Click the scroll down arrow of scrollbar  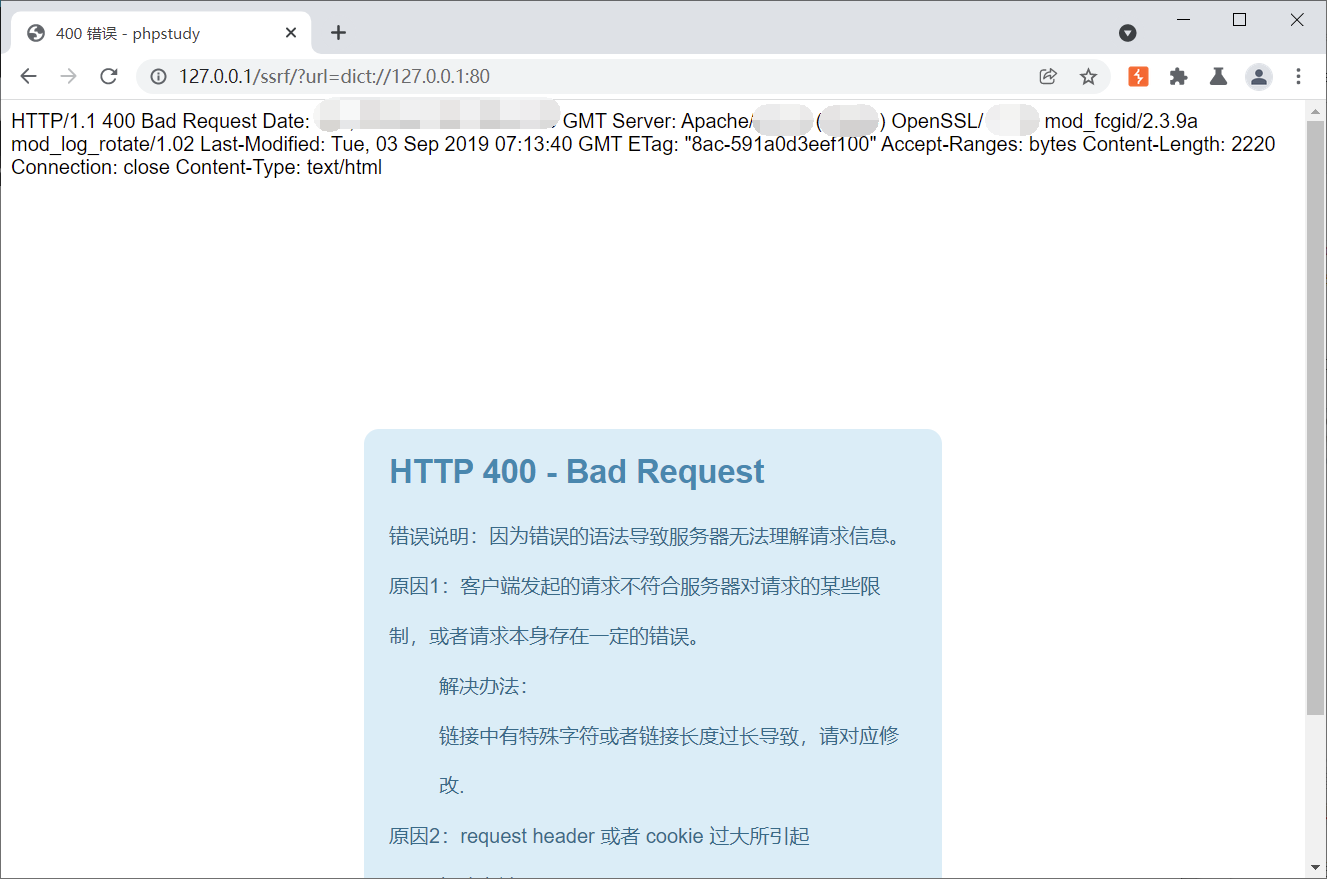(1315, 867)
